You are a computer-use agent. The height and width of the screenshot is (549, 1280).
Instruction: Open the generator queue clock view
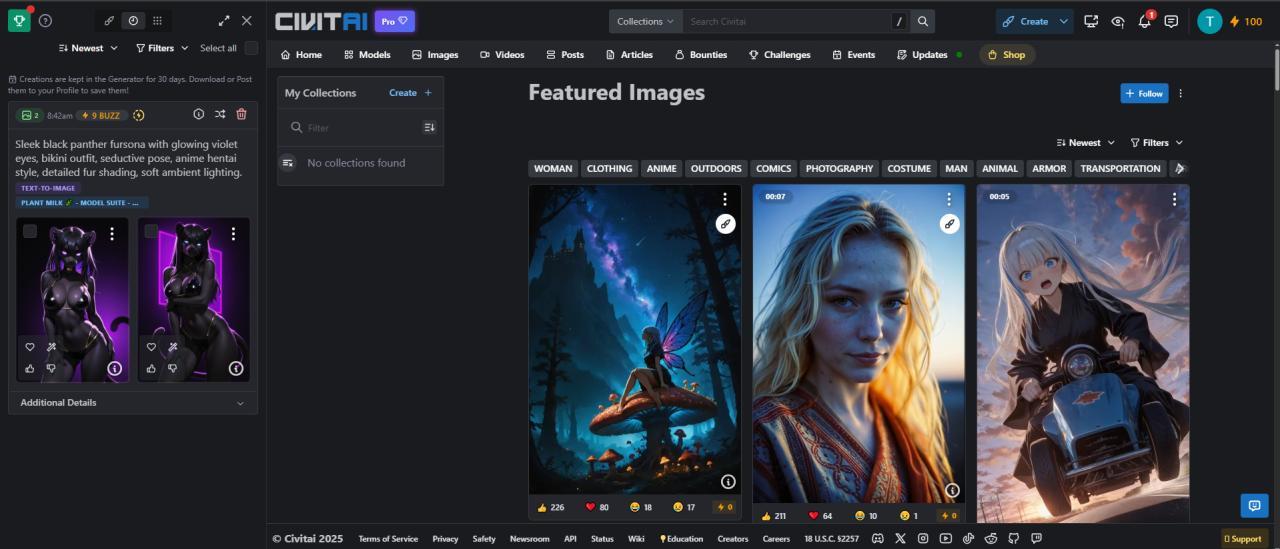tap(133, 21)
